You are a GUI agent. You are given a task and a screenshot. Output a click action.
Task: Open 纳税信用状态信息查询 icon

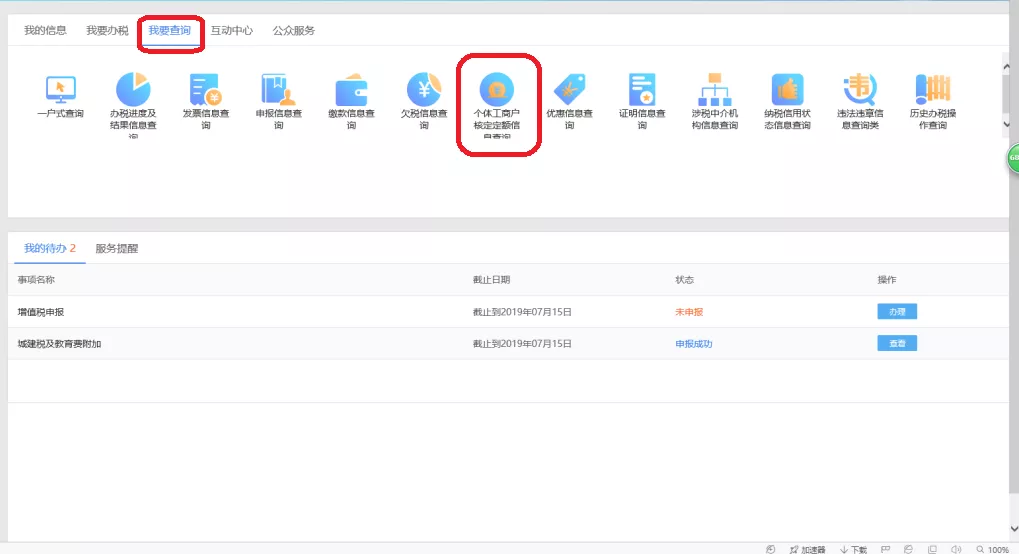(x=787, y=89)
